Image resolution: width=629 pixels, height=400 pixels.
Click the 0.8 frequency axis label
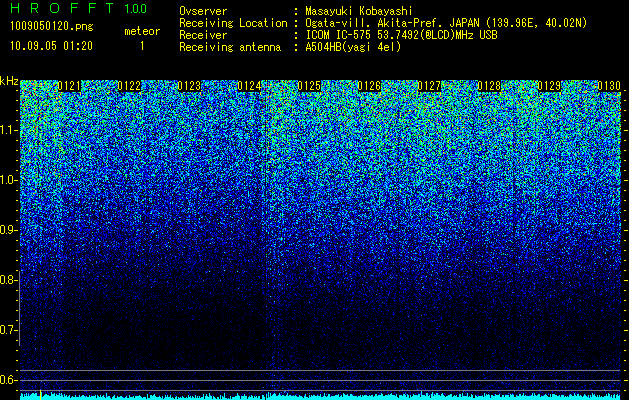pyautogui.click(x=8, y=280)
